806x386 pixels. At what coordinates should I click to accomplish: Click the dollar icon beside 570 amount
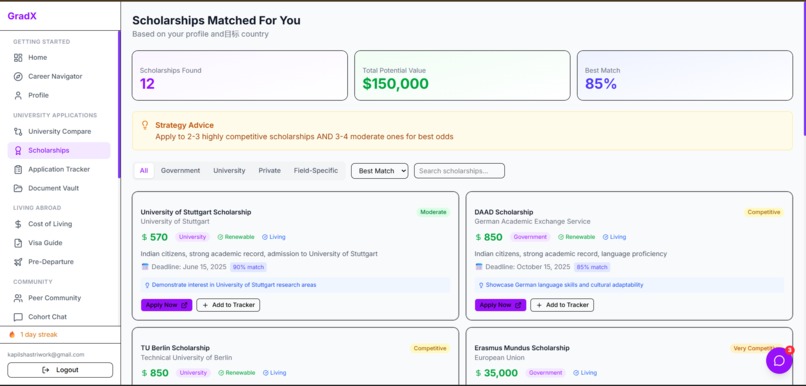tap(144, 237)
